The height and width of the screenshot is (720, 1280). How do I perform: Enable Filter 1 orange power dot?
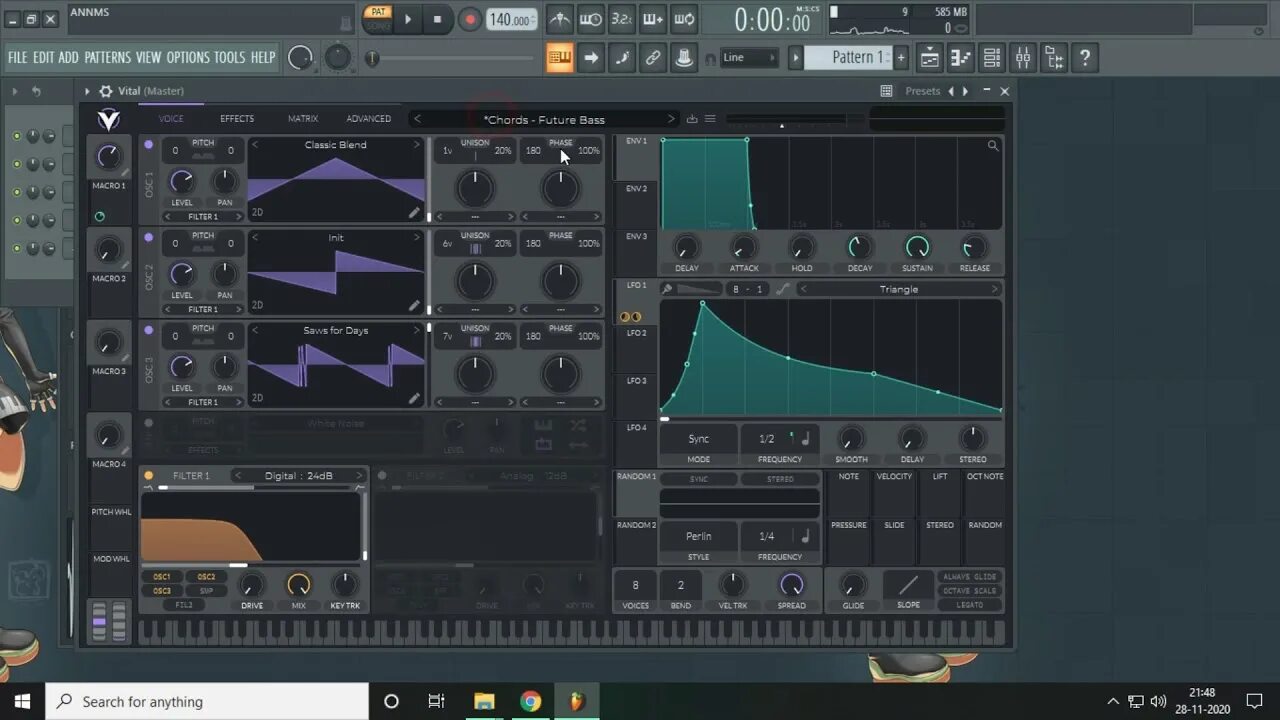(x=149, y=476)
